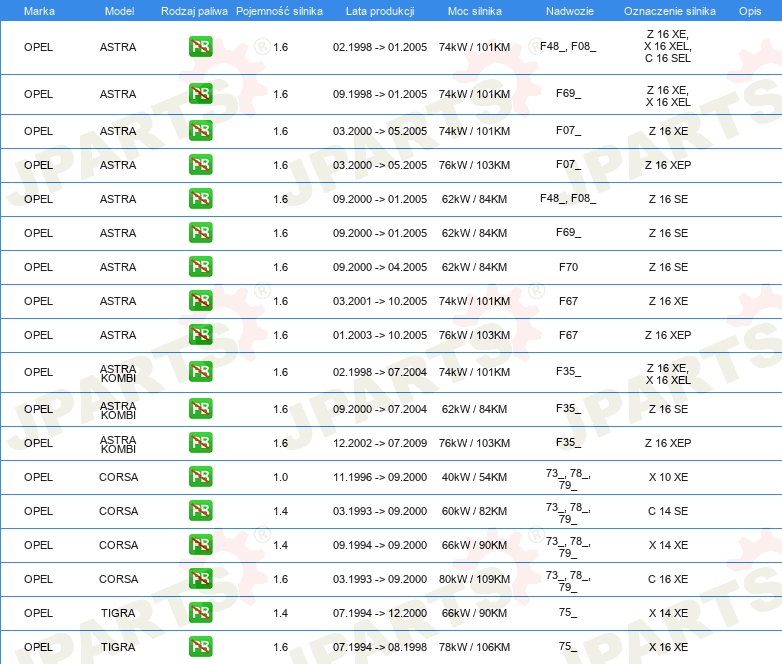The image size is (782, 664).
Task: Click the fuel icon in the TIGRA 1.4 row
Action: pos(200,613)
